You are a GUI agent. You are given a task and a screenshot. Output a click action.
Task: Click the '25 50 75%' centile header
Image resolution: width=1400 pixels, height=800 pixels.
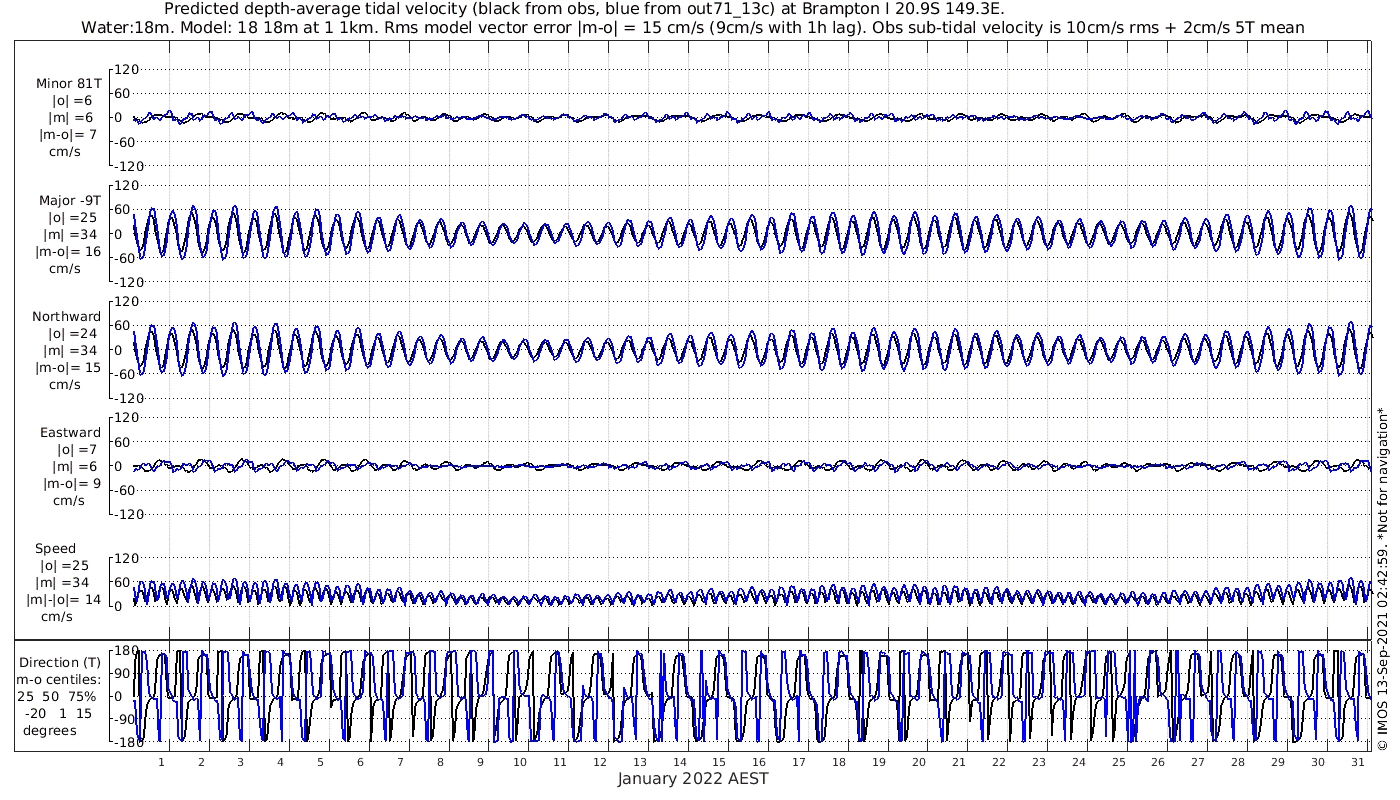click(56, 697)
